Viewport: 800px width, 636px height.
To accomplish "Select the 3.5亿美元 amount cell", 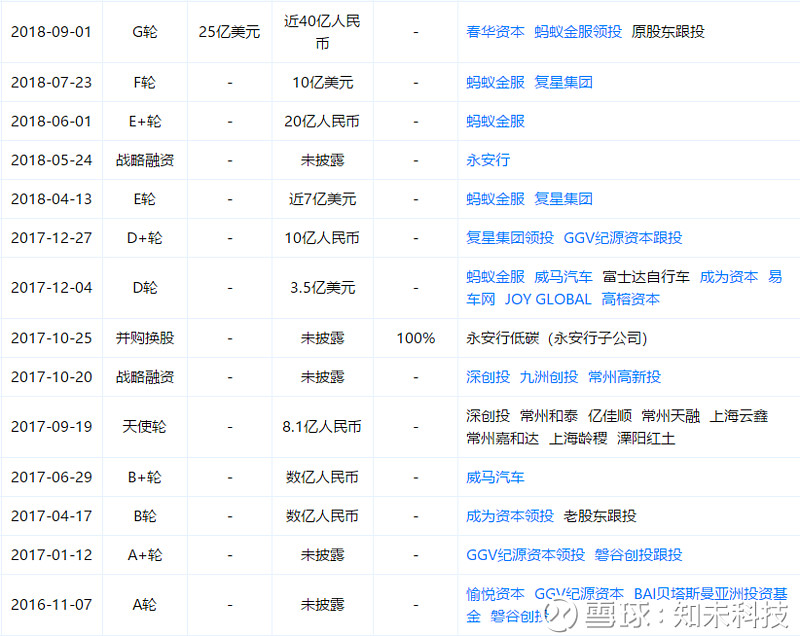I will [x=322, y=288].
